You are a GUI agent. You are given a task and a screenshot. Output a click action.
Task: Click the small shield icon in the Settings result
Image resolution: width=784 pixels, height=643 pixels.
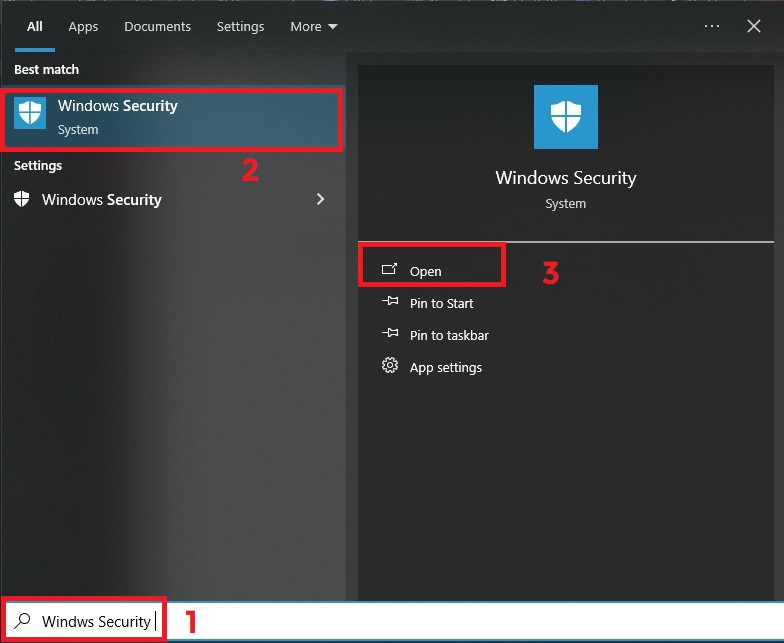click(22, 199)
